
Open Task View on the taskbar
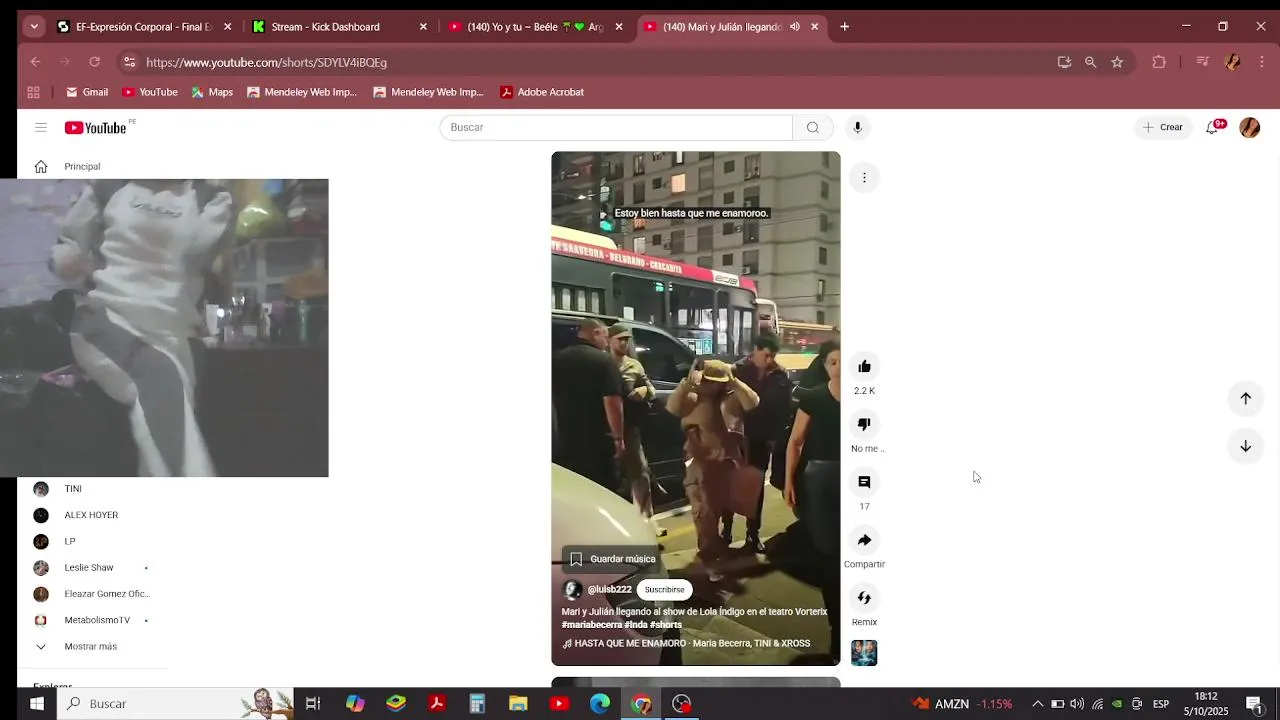tap(313, 703)
